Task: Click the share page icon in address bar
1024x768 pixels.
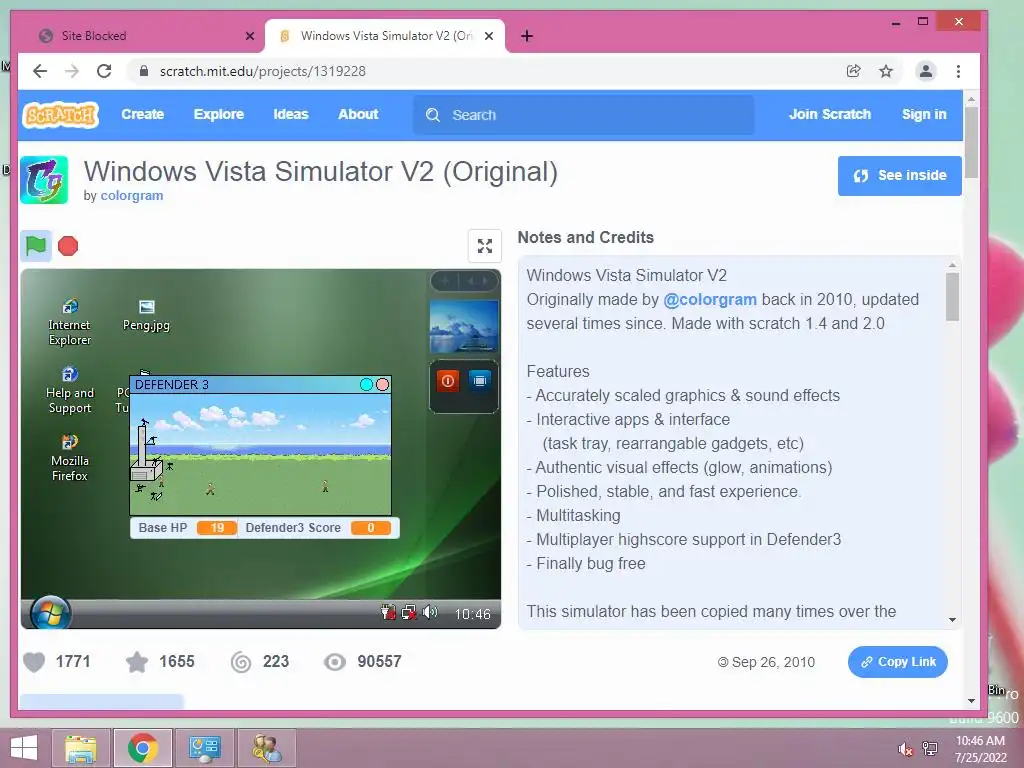Action: point(854,71)
